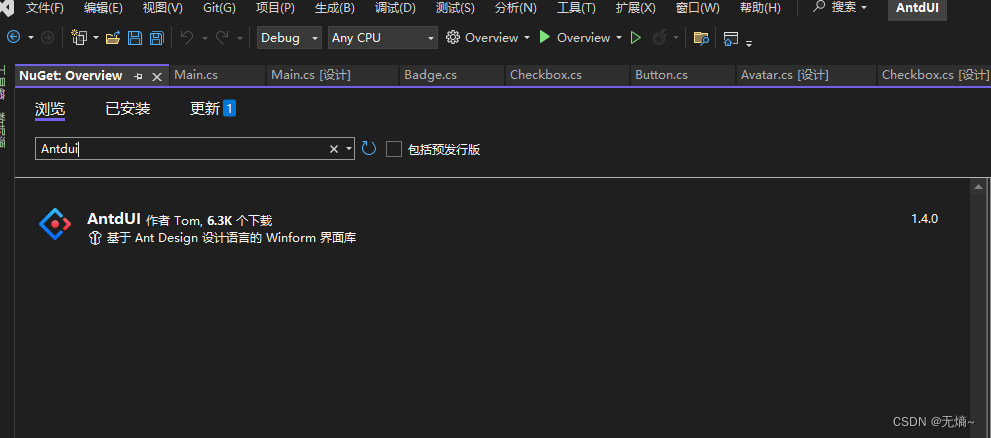This screenshot has width=991, height=438.
Task: Click the Navigate Forward arrow icon
Action: pos(47,38)
